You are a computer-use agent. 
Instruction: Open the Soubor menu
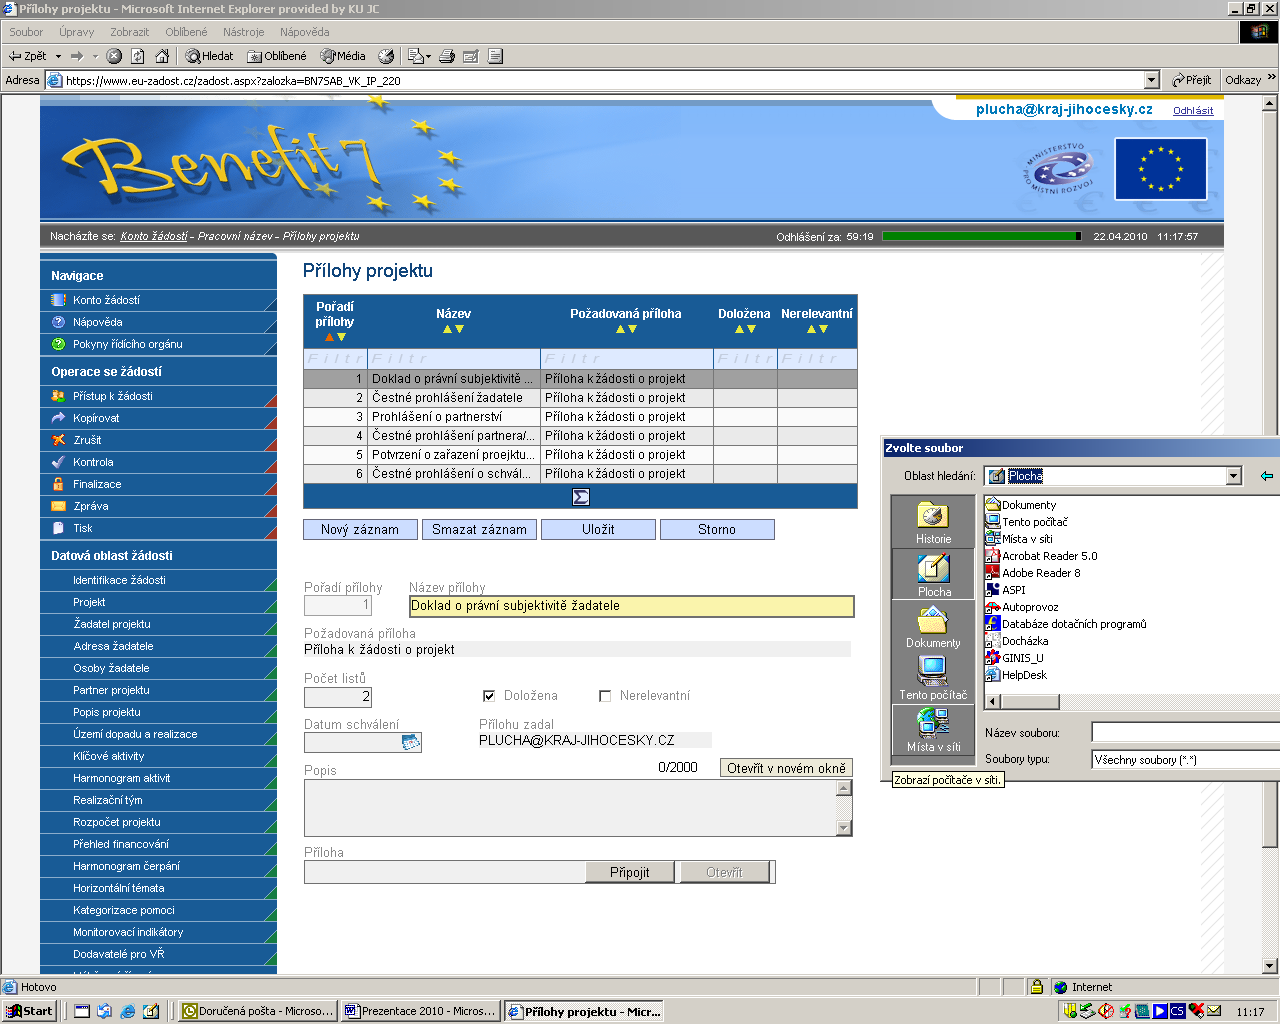[x=26, y=32]
